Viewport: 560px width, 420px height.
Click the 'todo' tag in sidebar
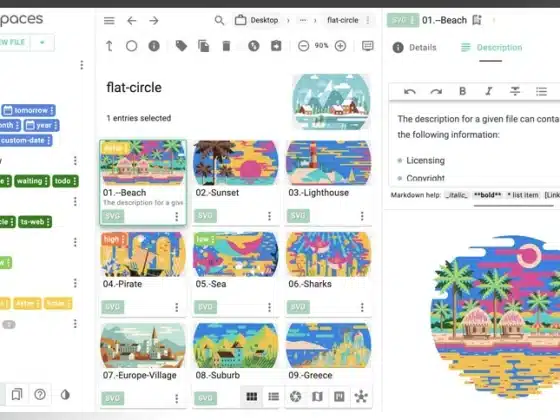[x=65, y=181]
